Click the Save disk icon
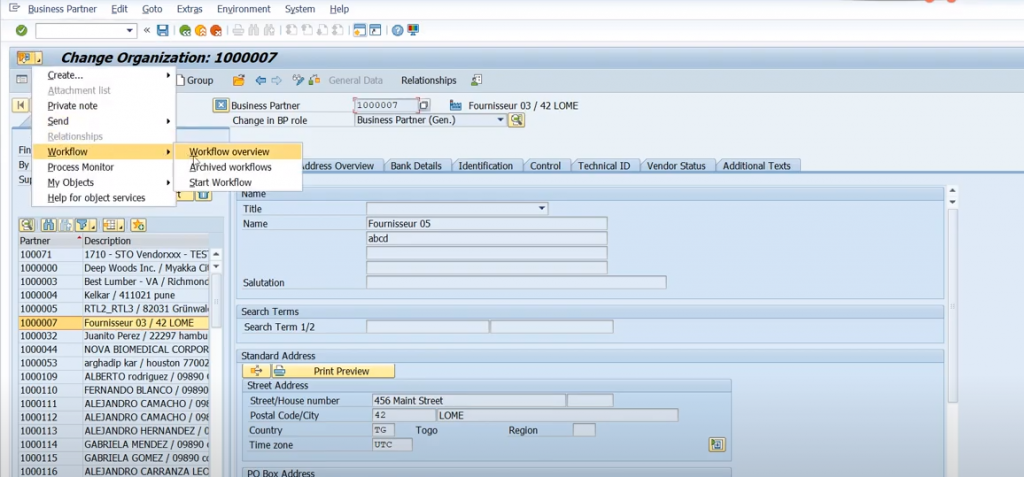This screenshot has width=1024, height=477. click(163, 30)
